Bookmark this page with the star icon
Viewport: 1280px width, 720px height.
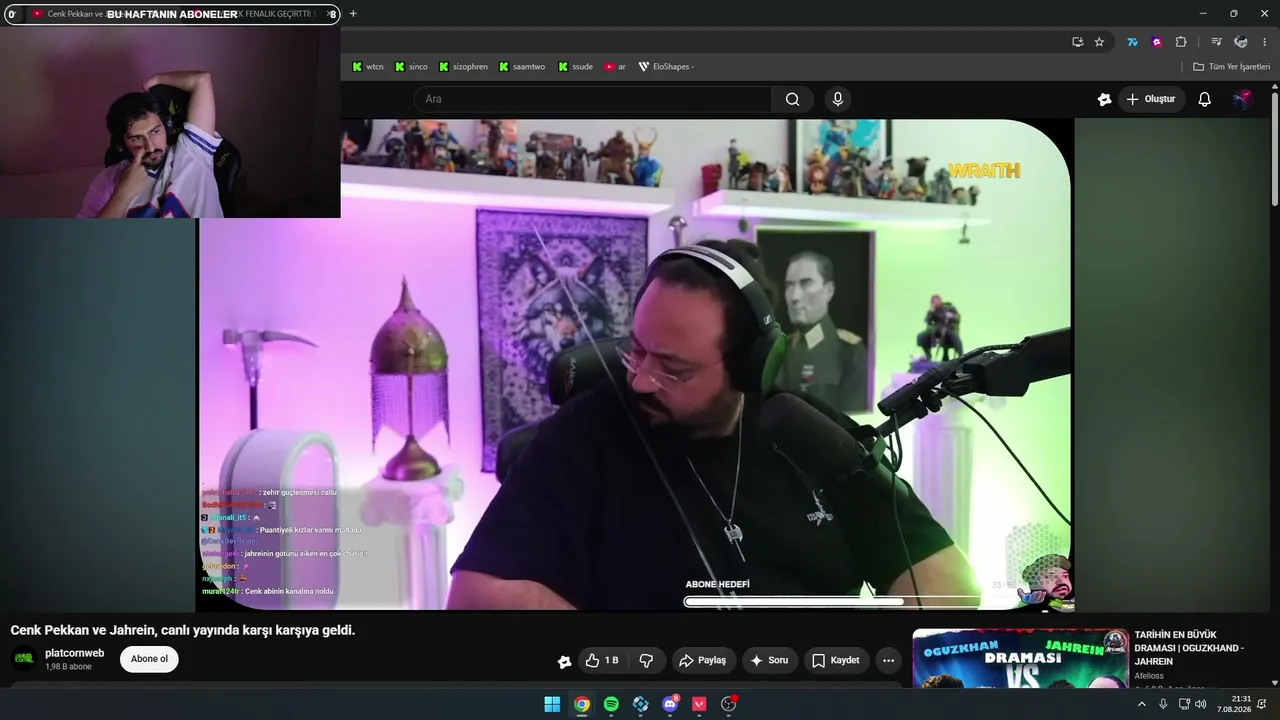tap(1099, 42)
